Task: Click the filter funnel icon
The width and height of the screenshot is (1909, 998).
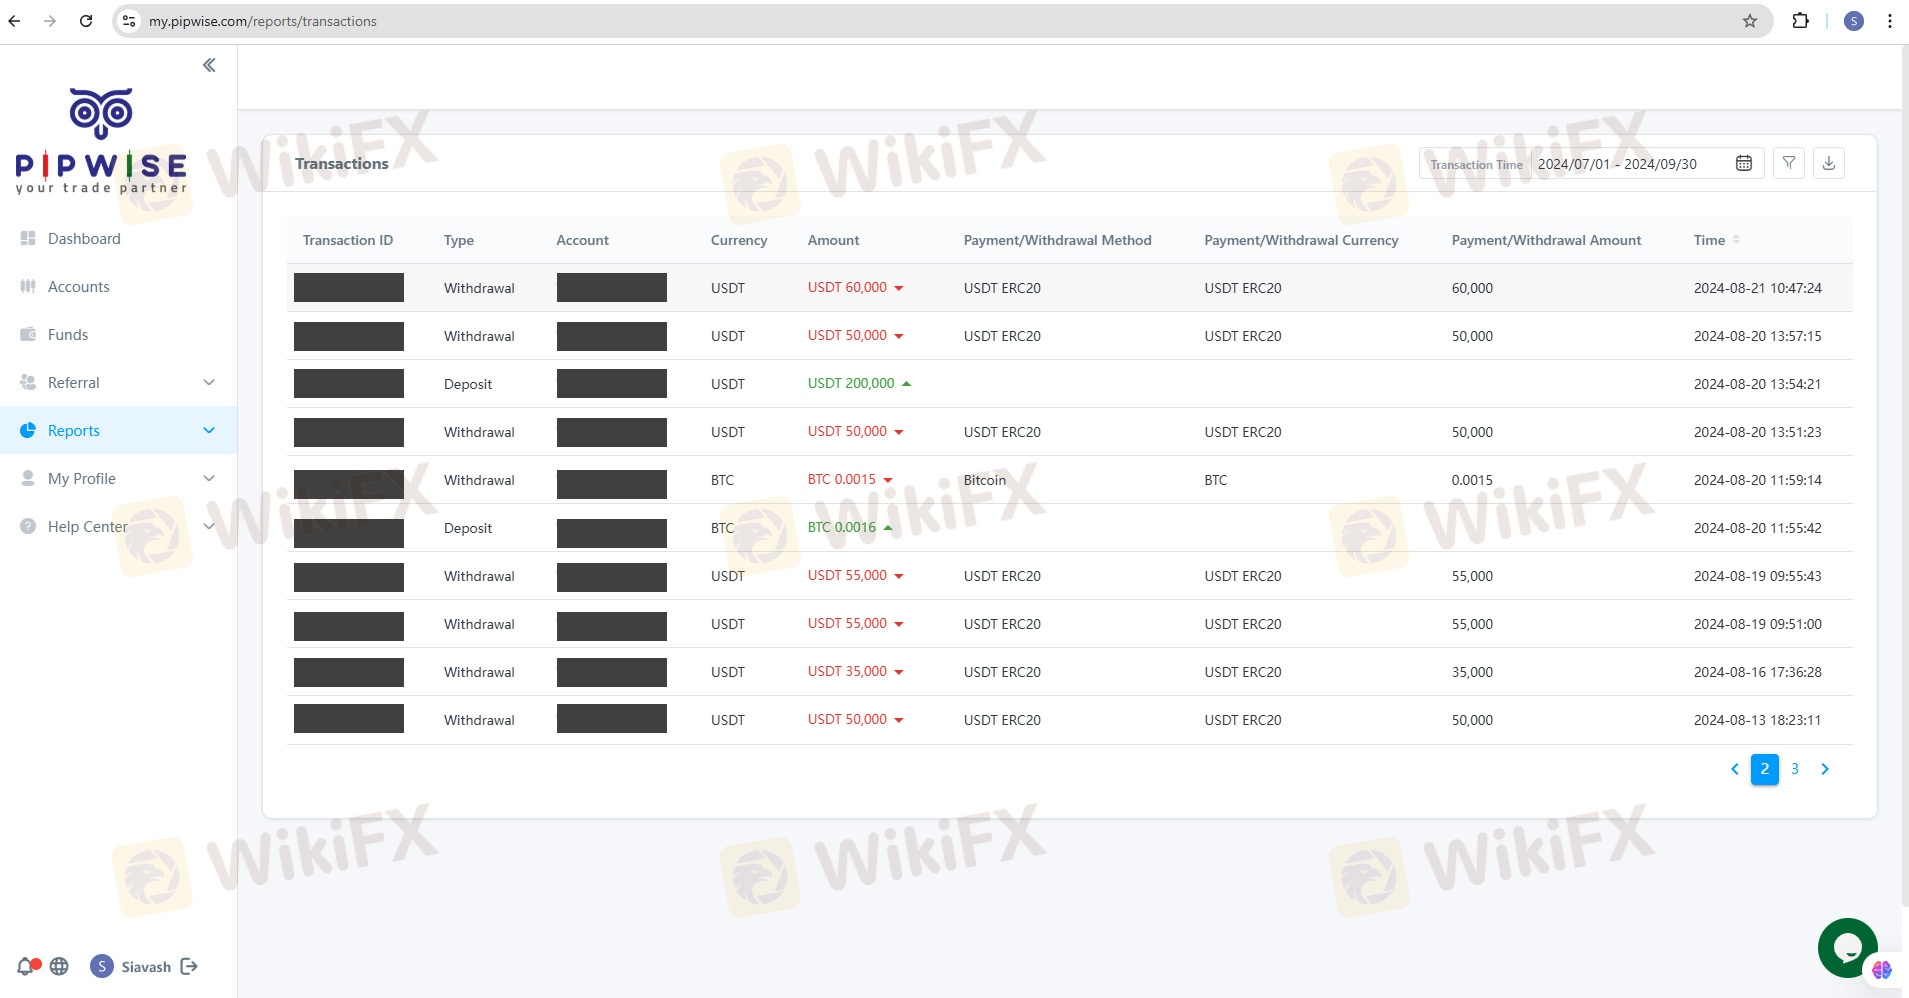Action: click(1789, 163)
